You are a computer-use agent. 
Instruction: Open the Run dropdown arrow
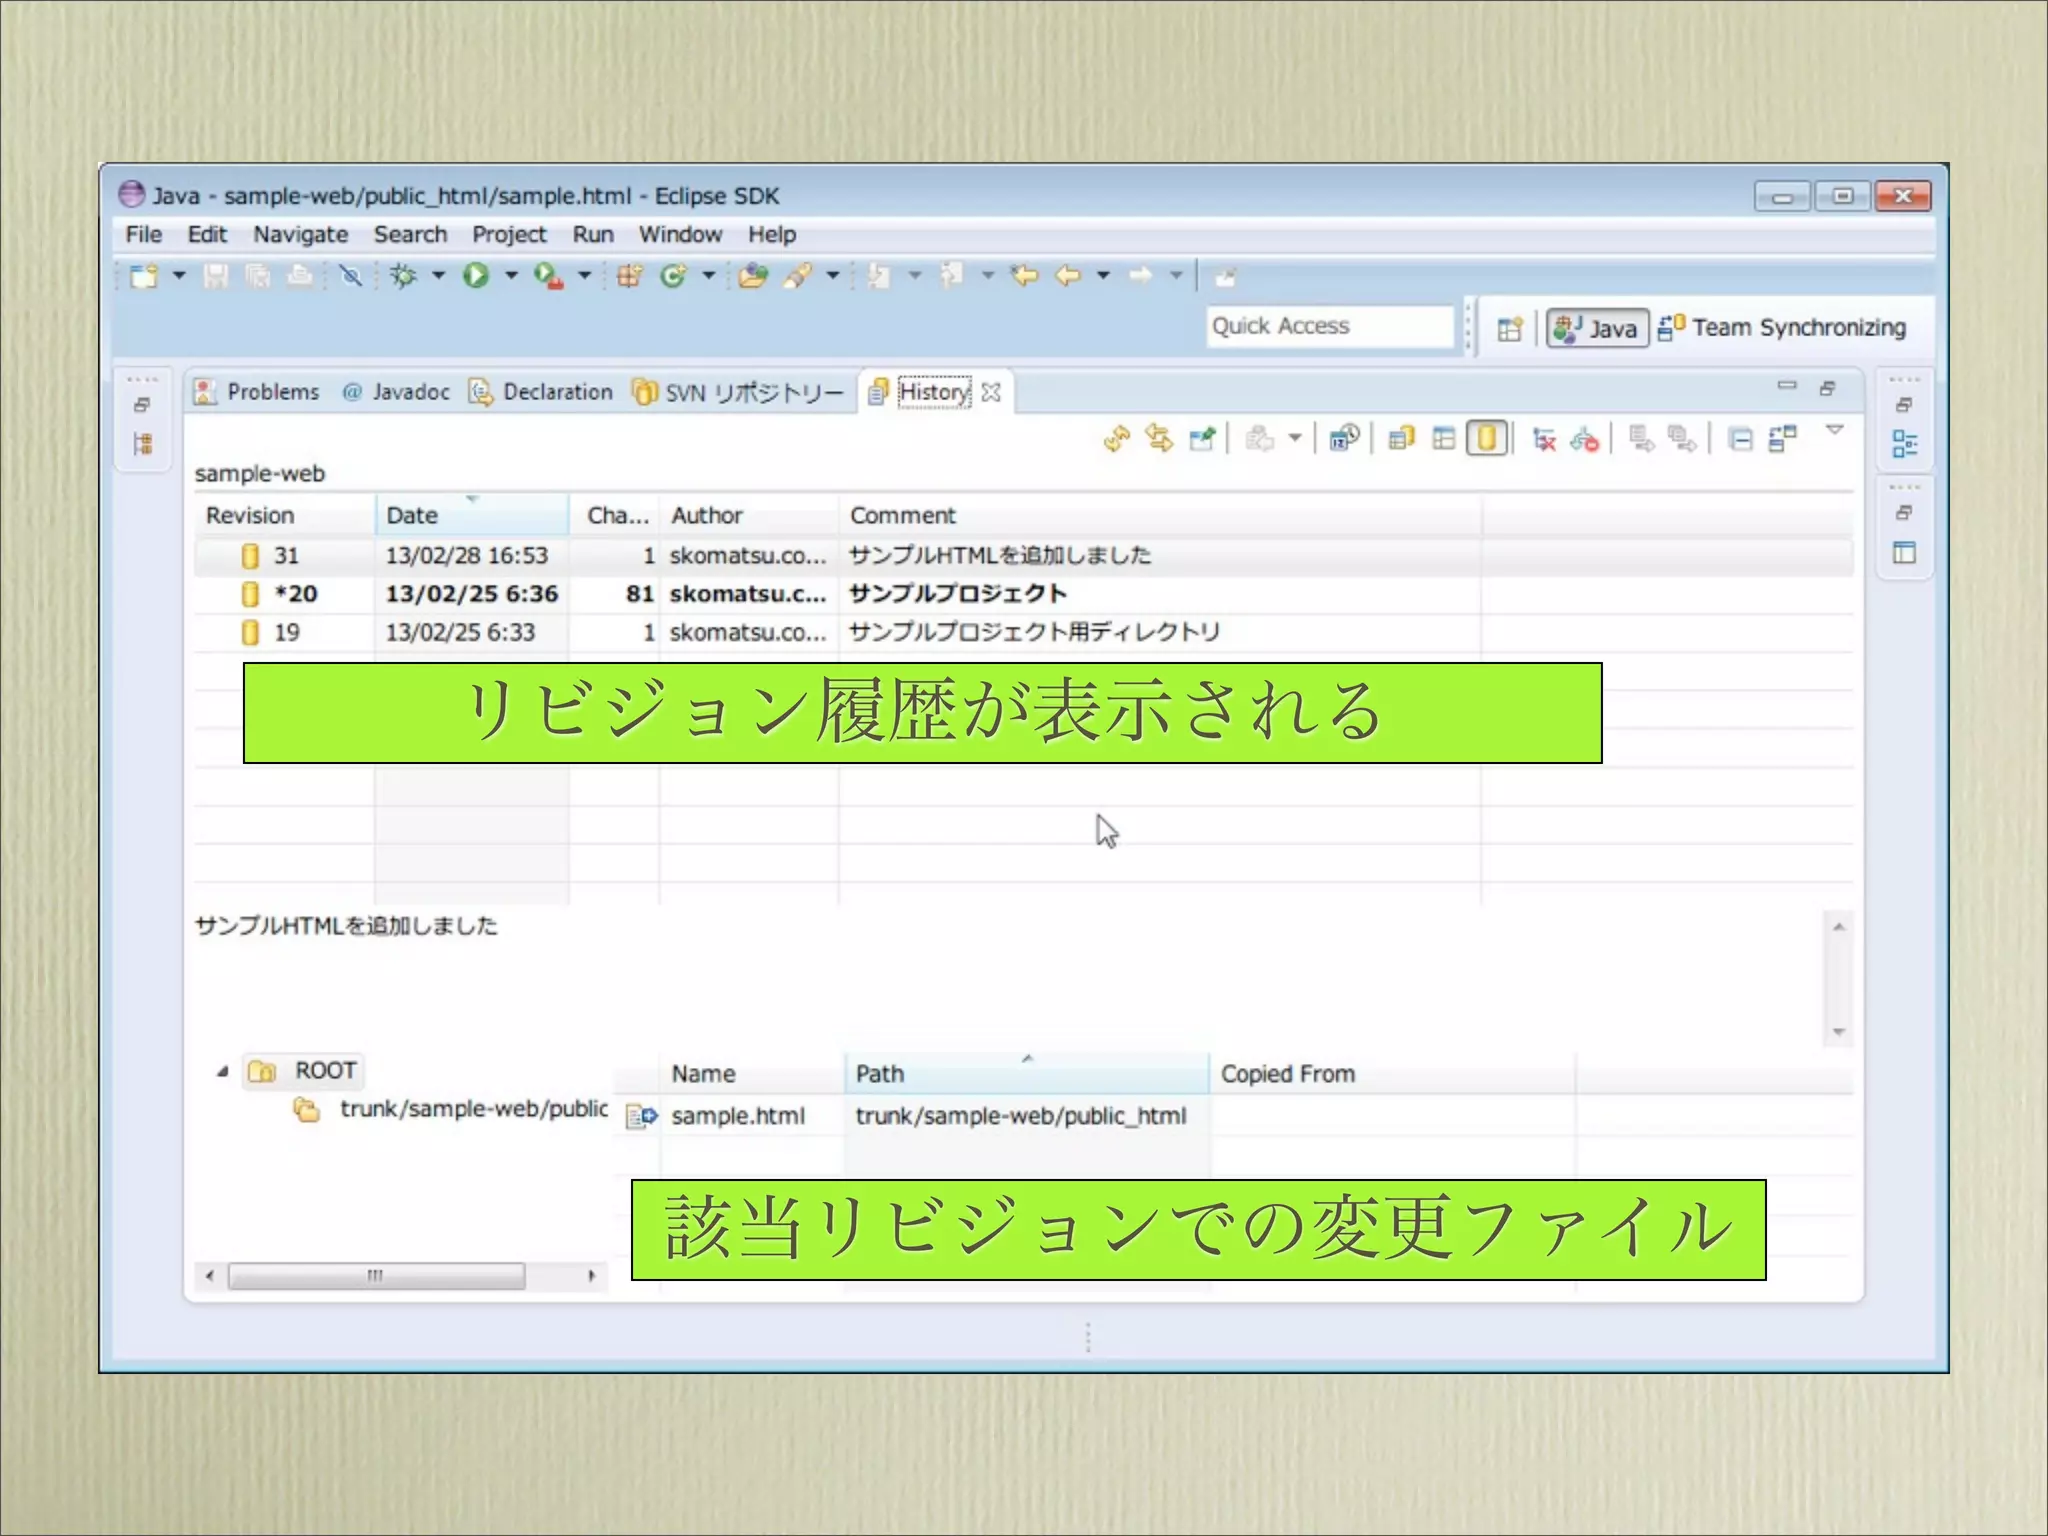(x=511, y=275)
